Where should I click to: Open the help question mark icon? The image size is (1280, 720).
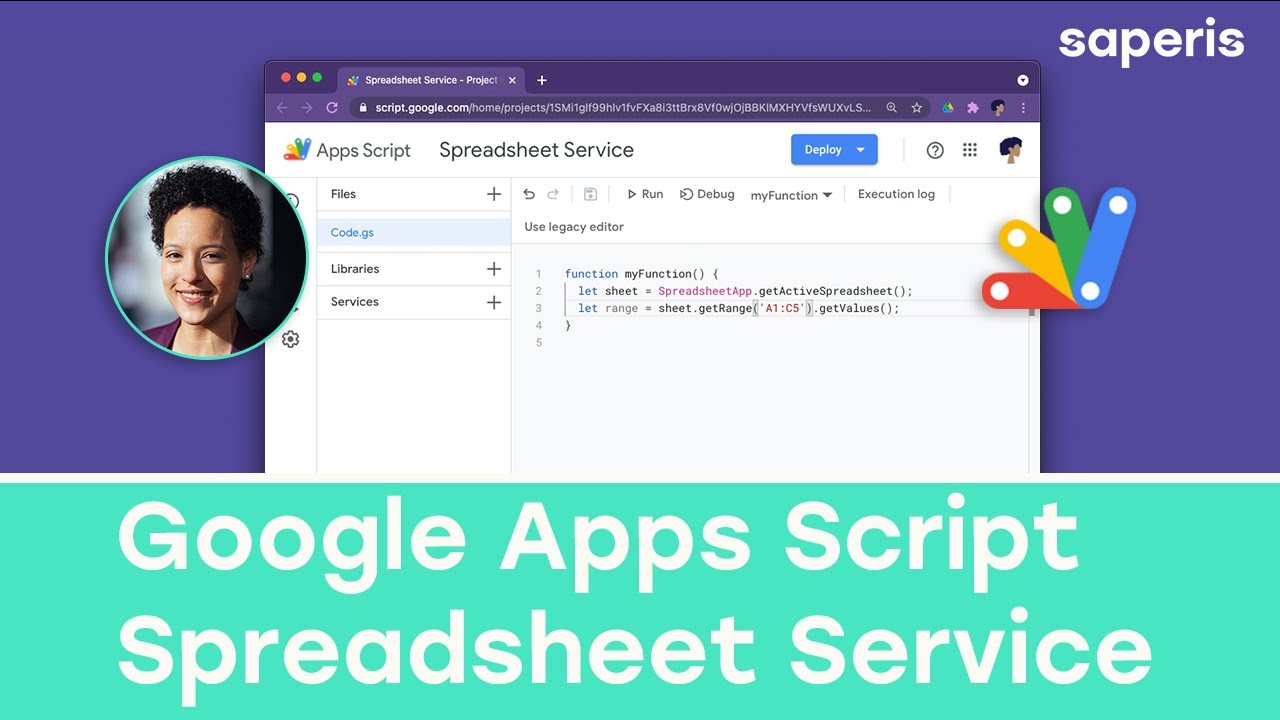tap(935, 150)
